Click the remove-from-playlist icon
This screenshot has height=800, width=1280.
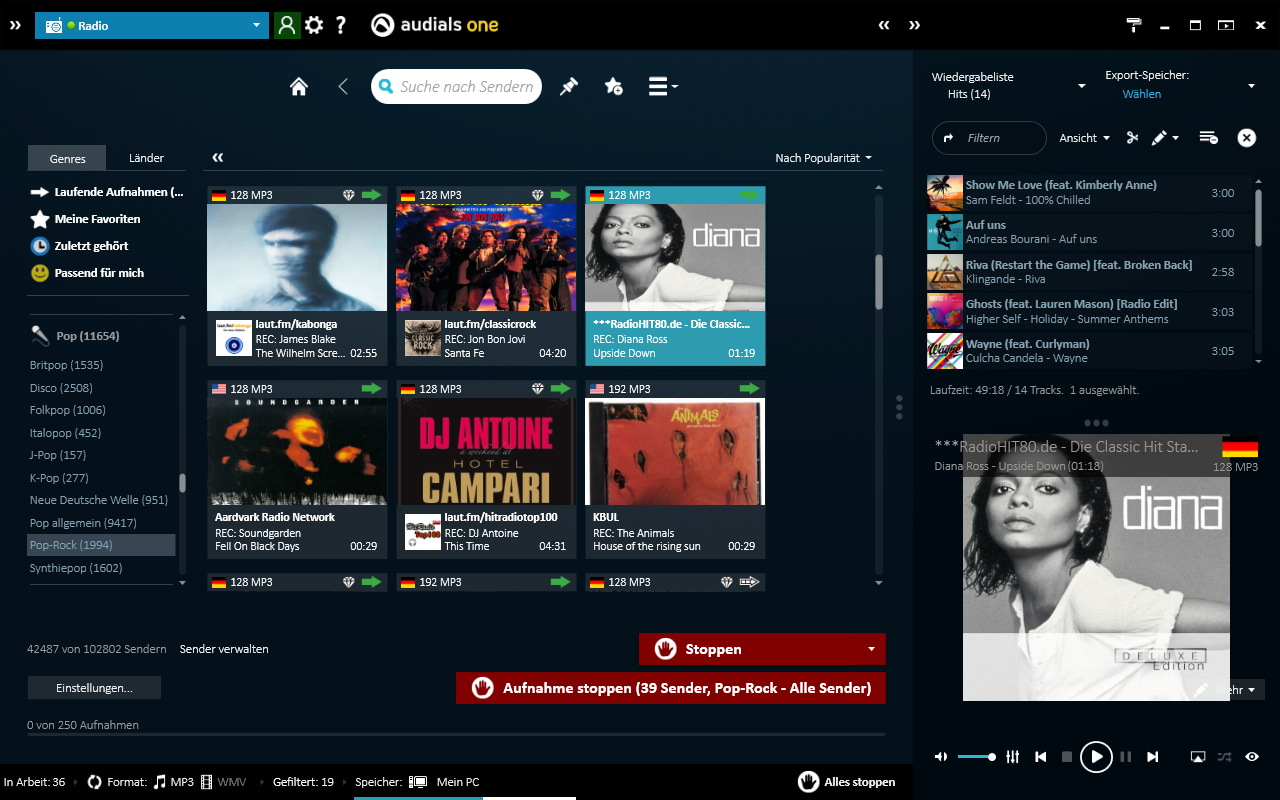(1208, 138)
